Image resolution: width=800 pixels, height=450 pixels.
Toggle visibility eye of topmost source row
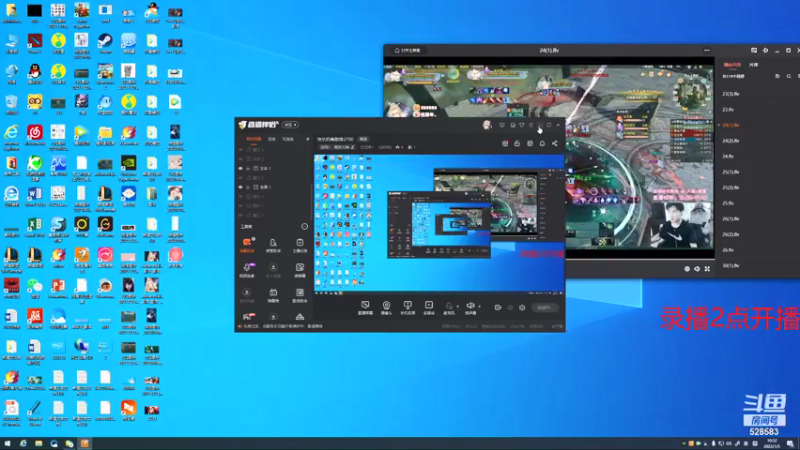pyautogui.click(x=240, y=150)
